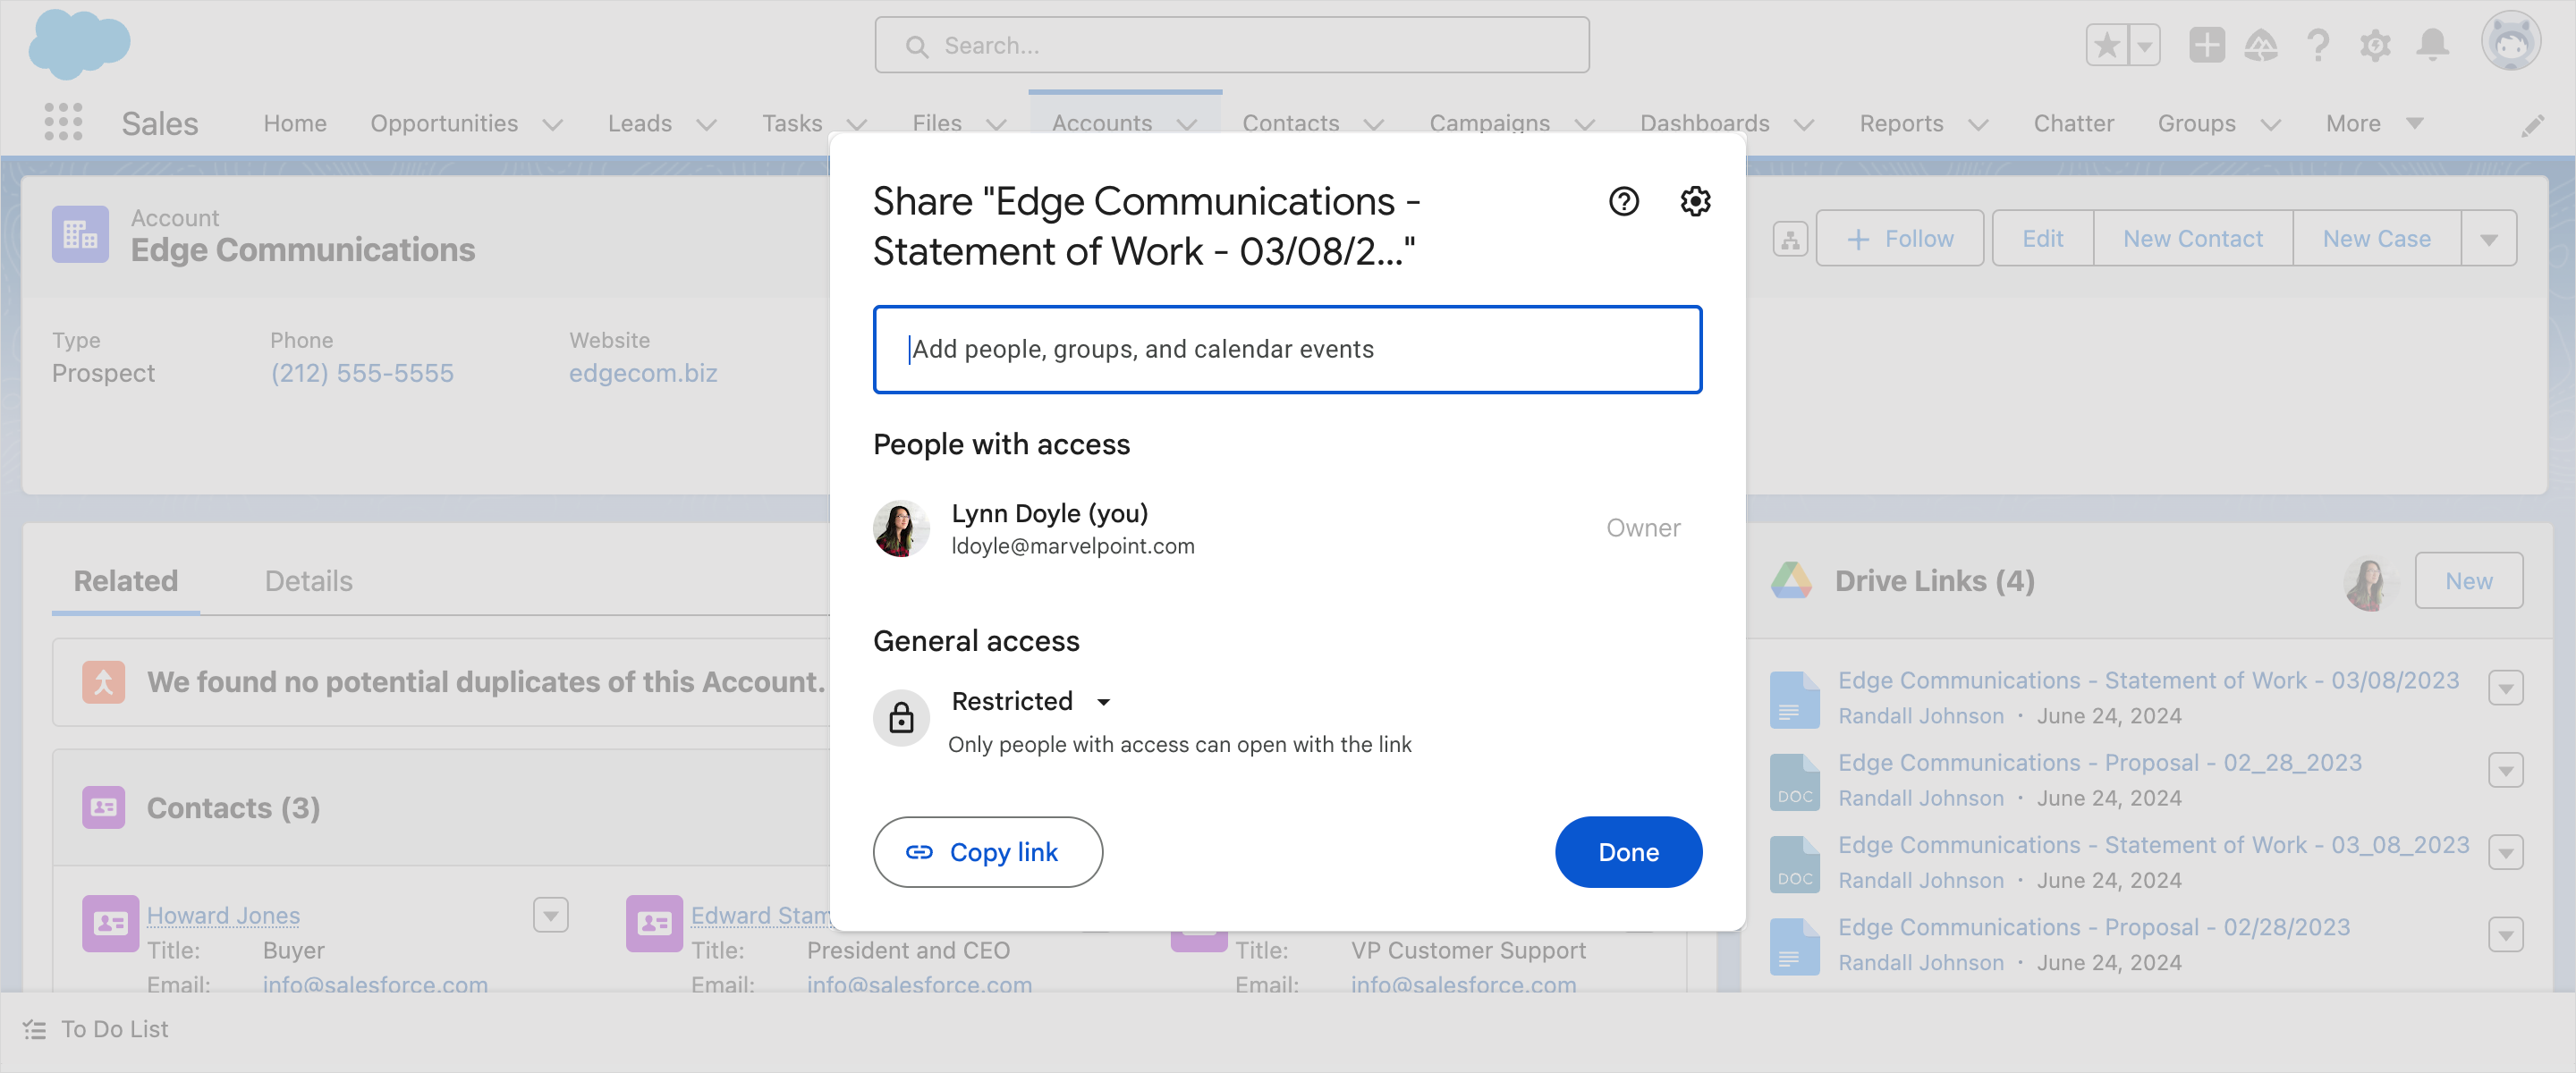The width and height of the screenshot is (2576, 1073).
Task: Open Edge Communications Proposal 02_28_2023 link
Action: [x=2099, y=763]
